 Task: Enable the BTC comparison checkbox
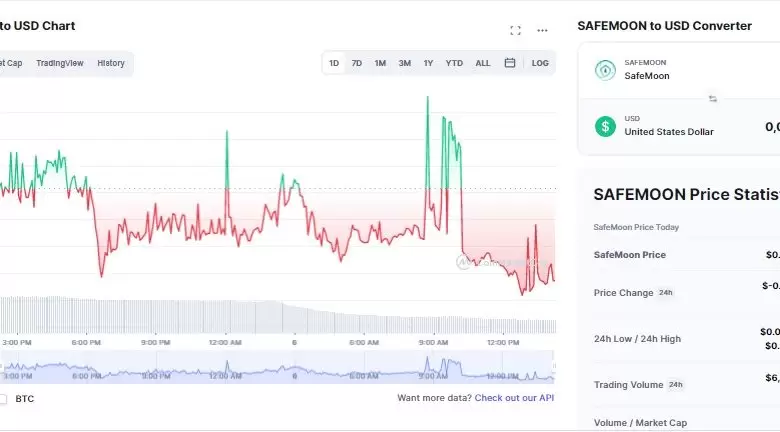[3, 398]
